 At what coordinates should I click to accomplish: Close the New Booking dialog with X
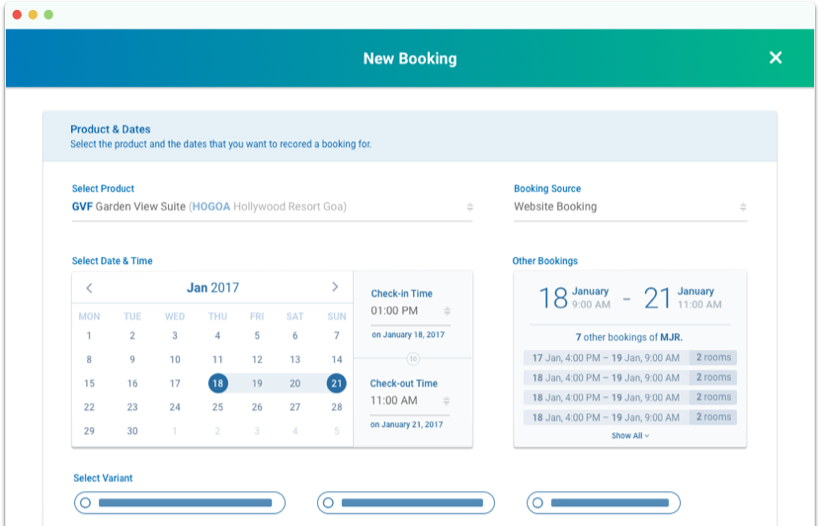tap(776, 58)
